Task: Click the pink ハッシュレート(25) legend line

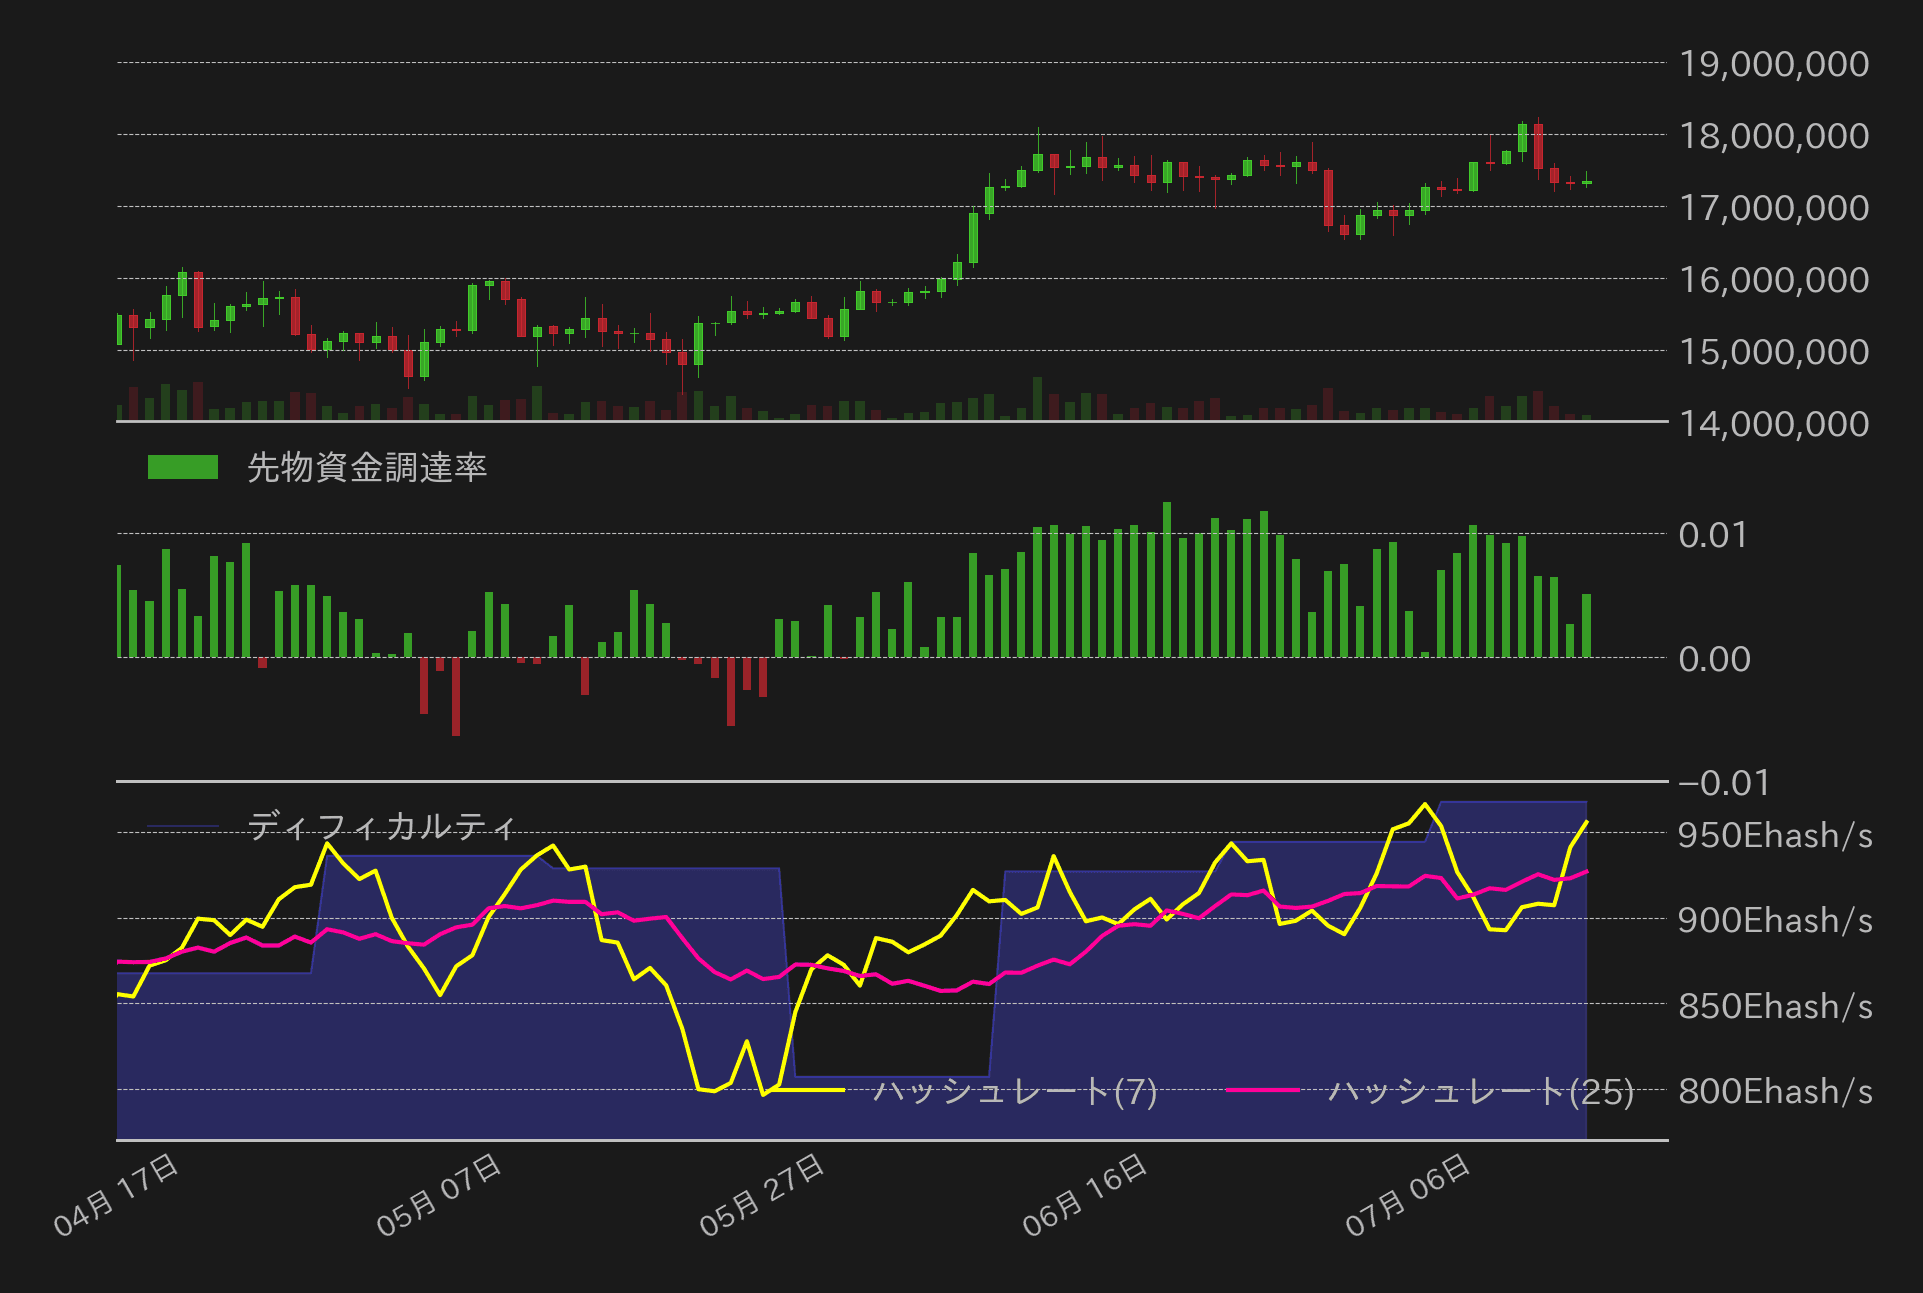Action: [x=1262, y=1090]
